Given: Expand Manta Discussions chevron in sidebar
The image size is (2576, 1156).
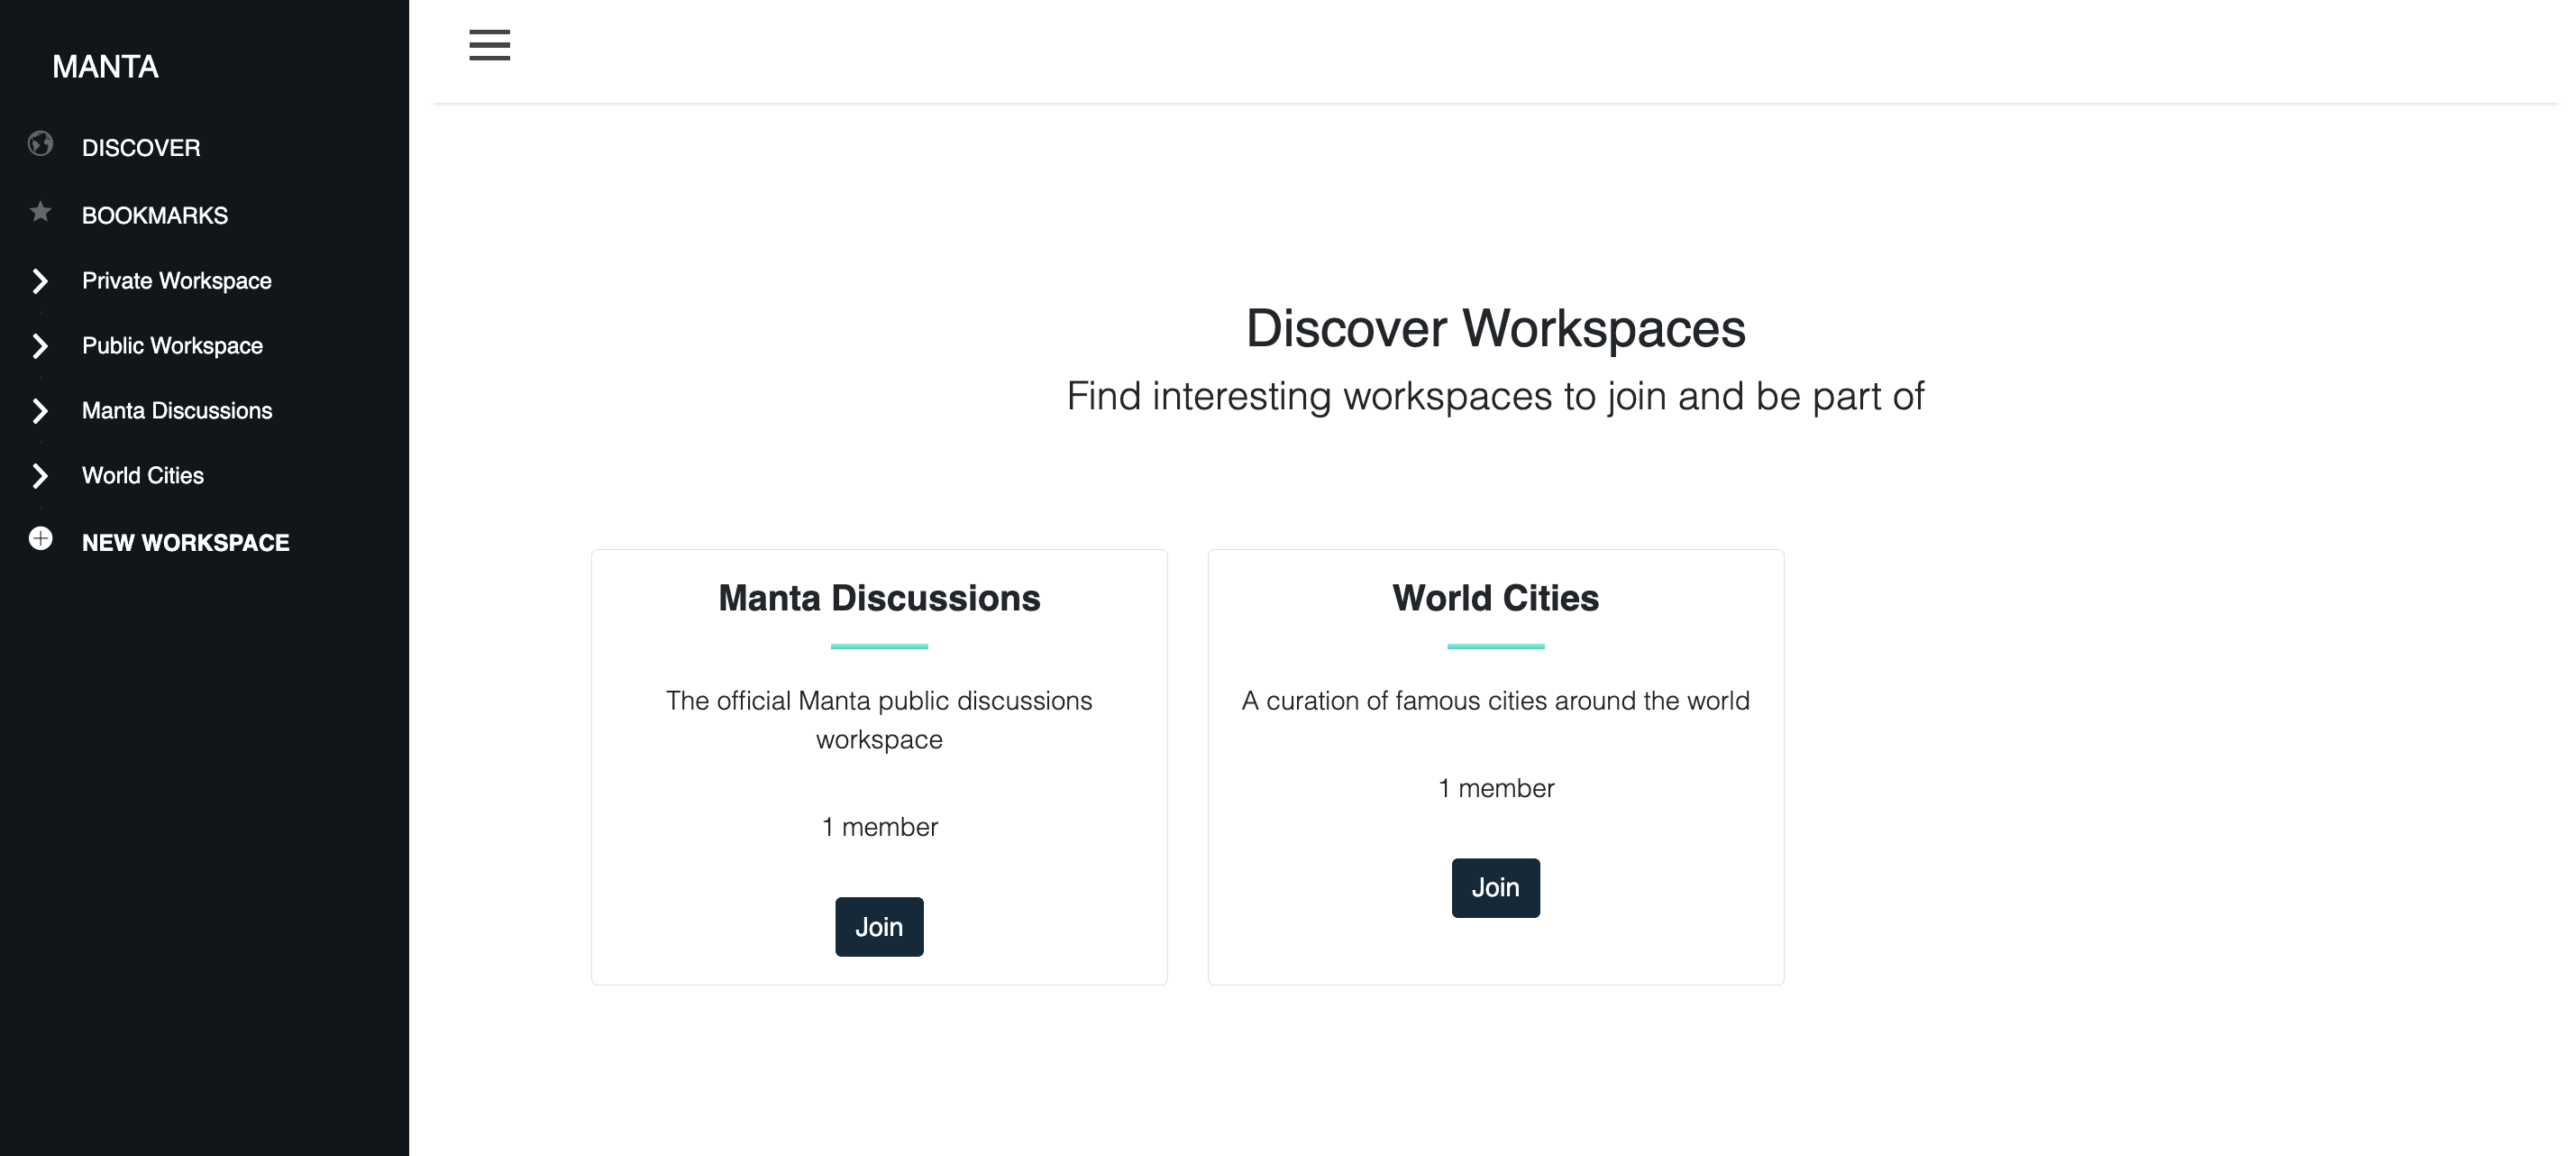Looking at the screenshot, I should (x=40, y=411).
